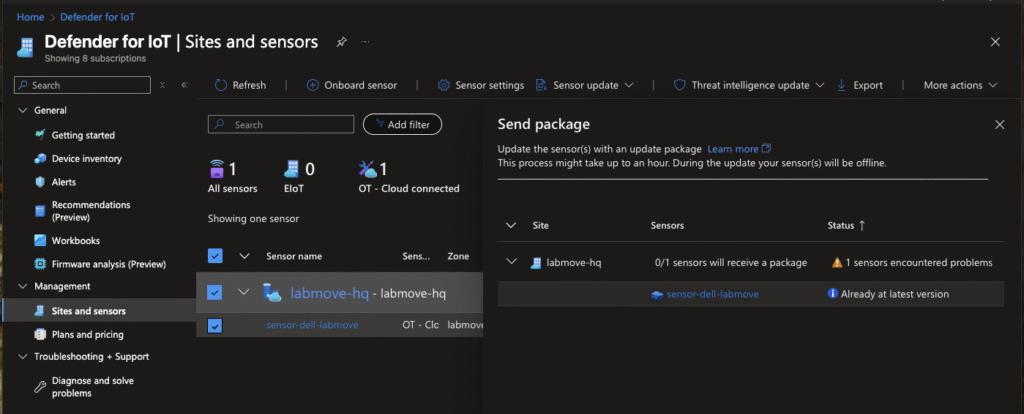Click the labmove-hq site icon in Send package
Image resolution: width=1024 pixels, height=414 pixels.
pyautogui.click(x=536, y=263)
